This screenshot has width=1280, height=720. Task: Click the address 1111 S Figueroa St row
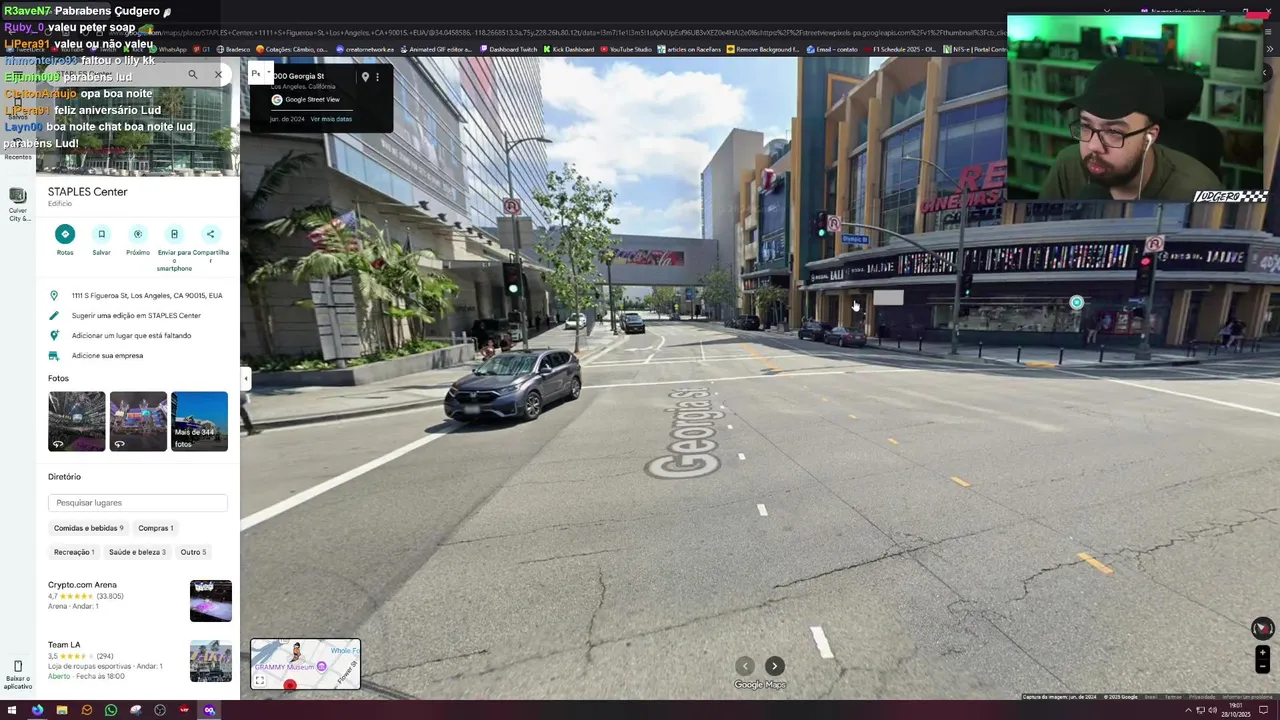pos(138,296)
